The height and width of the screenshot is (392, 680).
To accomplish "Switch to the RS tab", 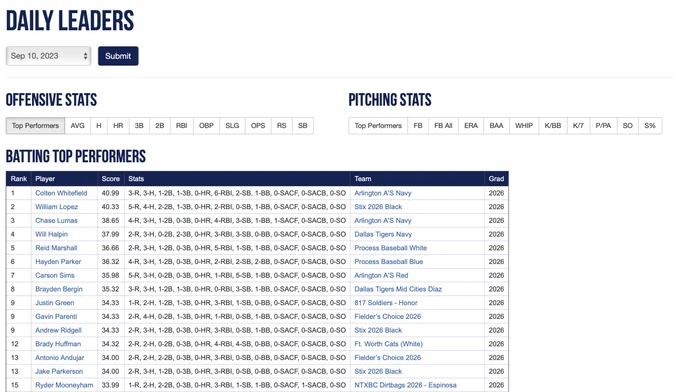I will point(282,126).
